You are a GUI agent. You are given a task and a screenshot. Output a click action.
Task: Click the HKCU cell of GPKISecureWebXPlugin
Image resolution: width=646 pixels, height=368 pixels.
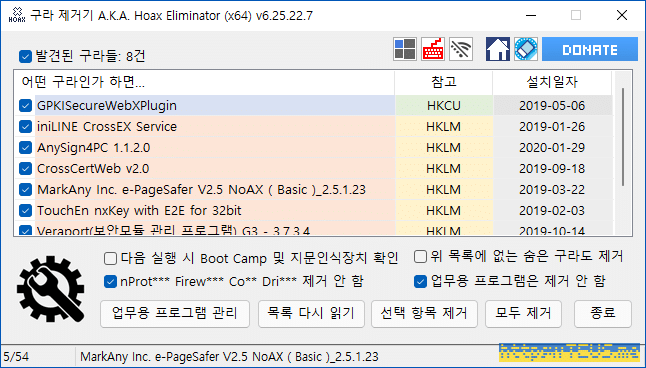point(444,106)
